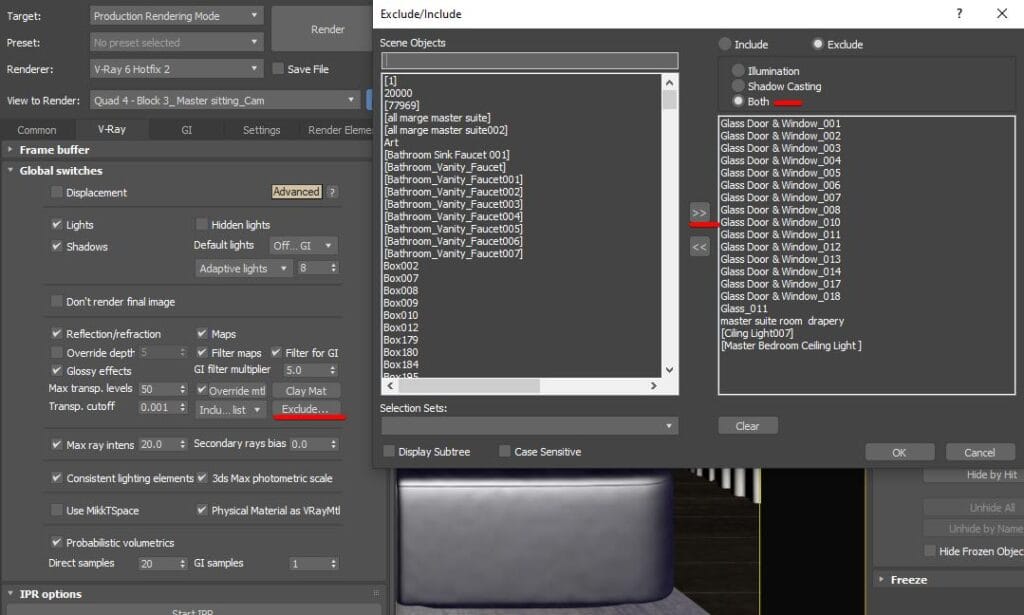Image resolution: width=1024 pixels, height=615 pixels.
Task: Enable the Hidden lights checkbox
Action: pos(201,224)
